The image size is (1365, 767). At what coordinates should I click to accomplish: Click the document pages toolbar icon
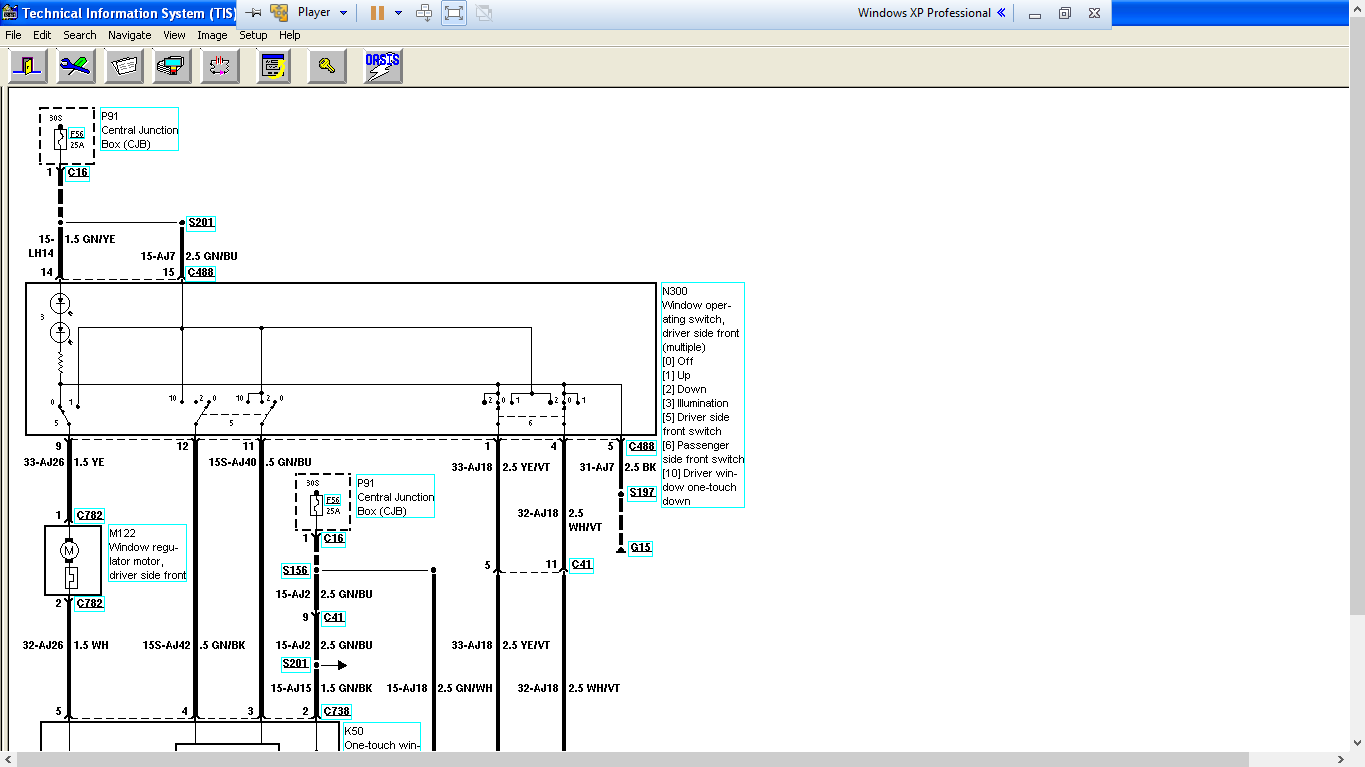pyautogui.click(x=124, y=66)
